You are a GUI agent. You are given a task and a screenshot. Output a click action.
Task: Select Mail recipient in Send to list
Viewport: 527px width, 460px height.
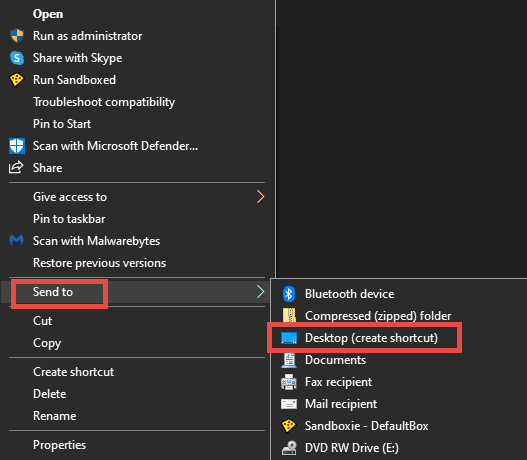coord(341,404)
